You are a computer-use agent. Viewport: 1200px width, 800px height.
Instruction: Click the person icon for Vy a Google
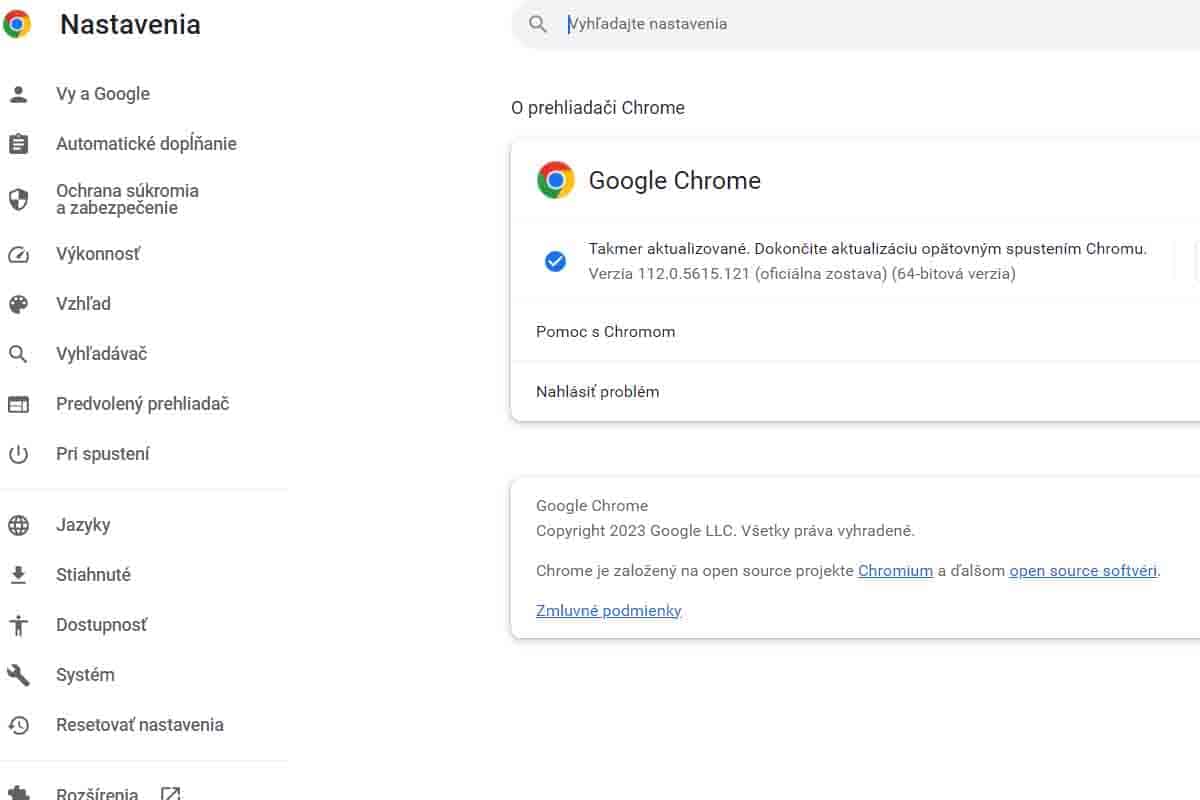pyautogui.click(x=18, y=94)
